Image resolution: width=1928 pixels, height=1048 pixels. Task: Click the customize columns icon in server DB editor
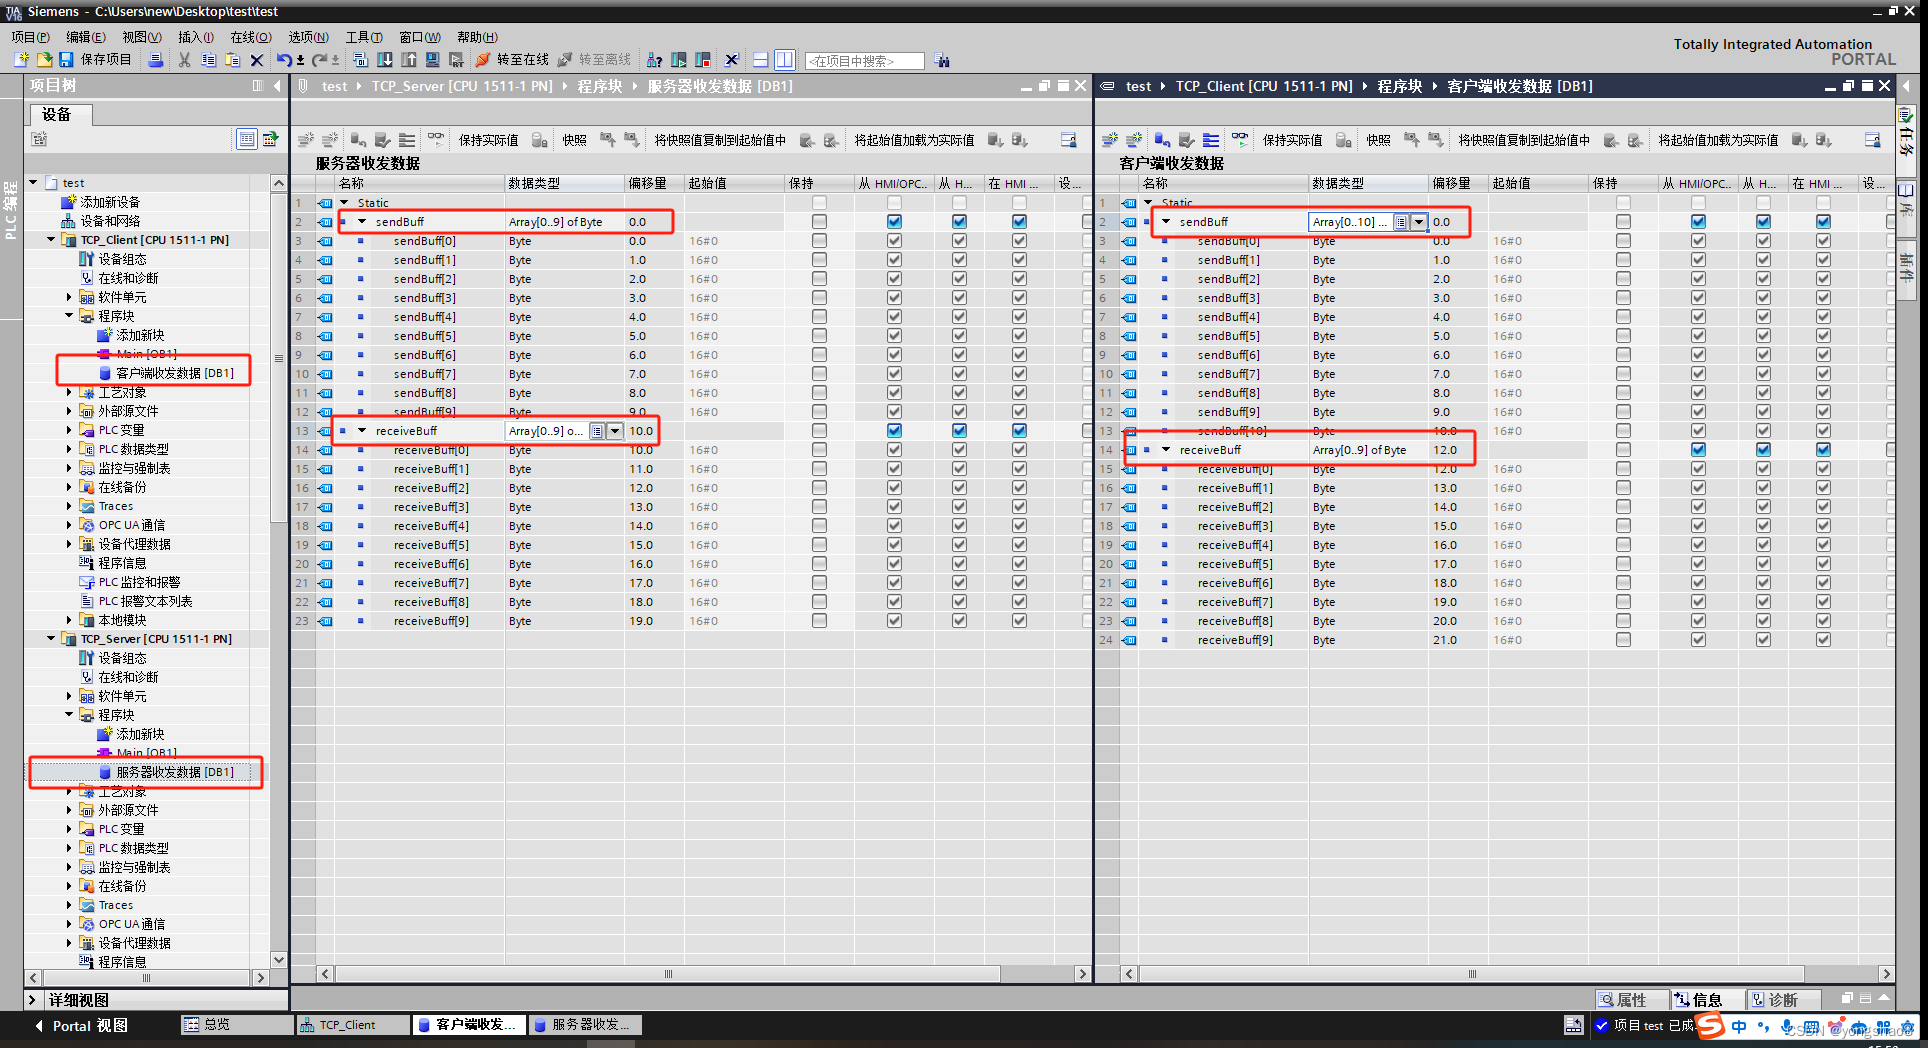pyautogui.click(x=1069, y=140)
